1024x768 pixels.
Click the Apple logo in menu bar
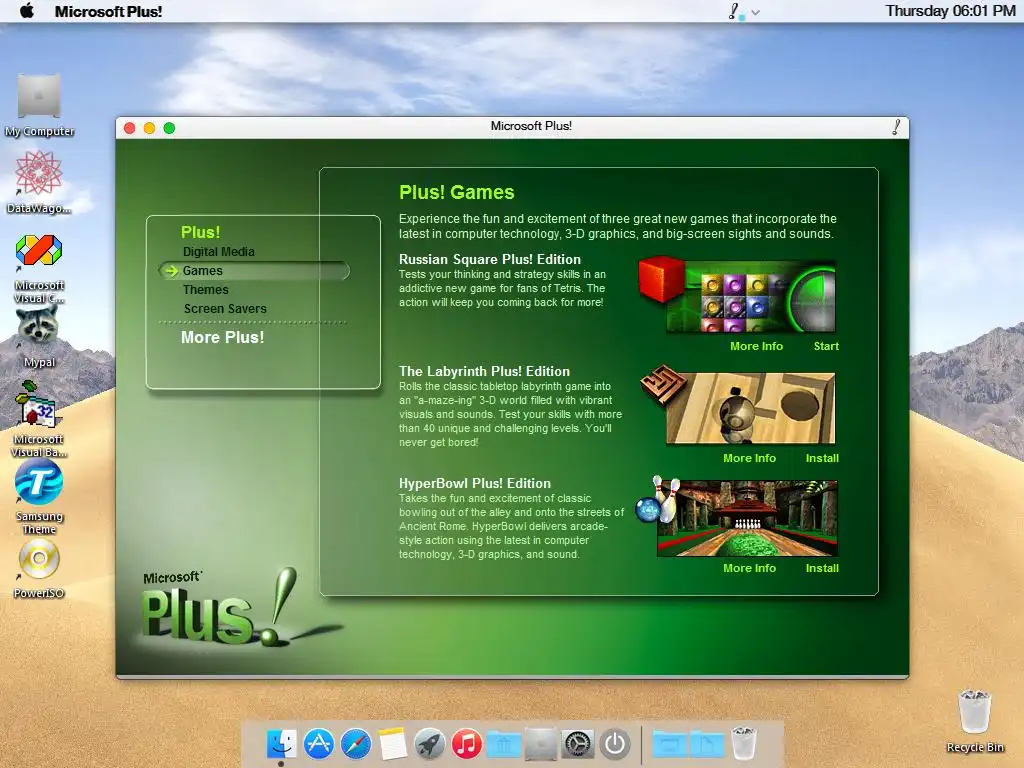click(x=27, y=11)
